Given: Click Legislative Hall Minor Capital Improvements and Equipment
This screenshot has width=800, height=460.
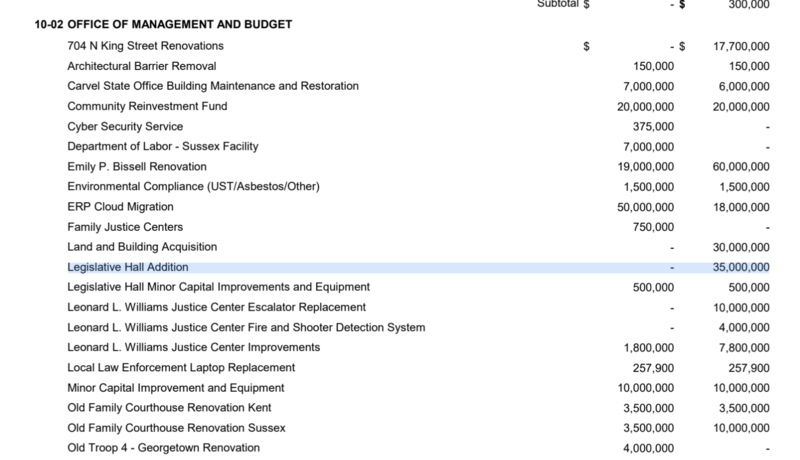Looking at the screenshot, I should 218,287.
